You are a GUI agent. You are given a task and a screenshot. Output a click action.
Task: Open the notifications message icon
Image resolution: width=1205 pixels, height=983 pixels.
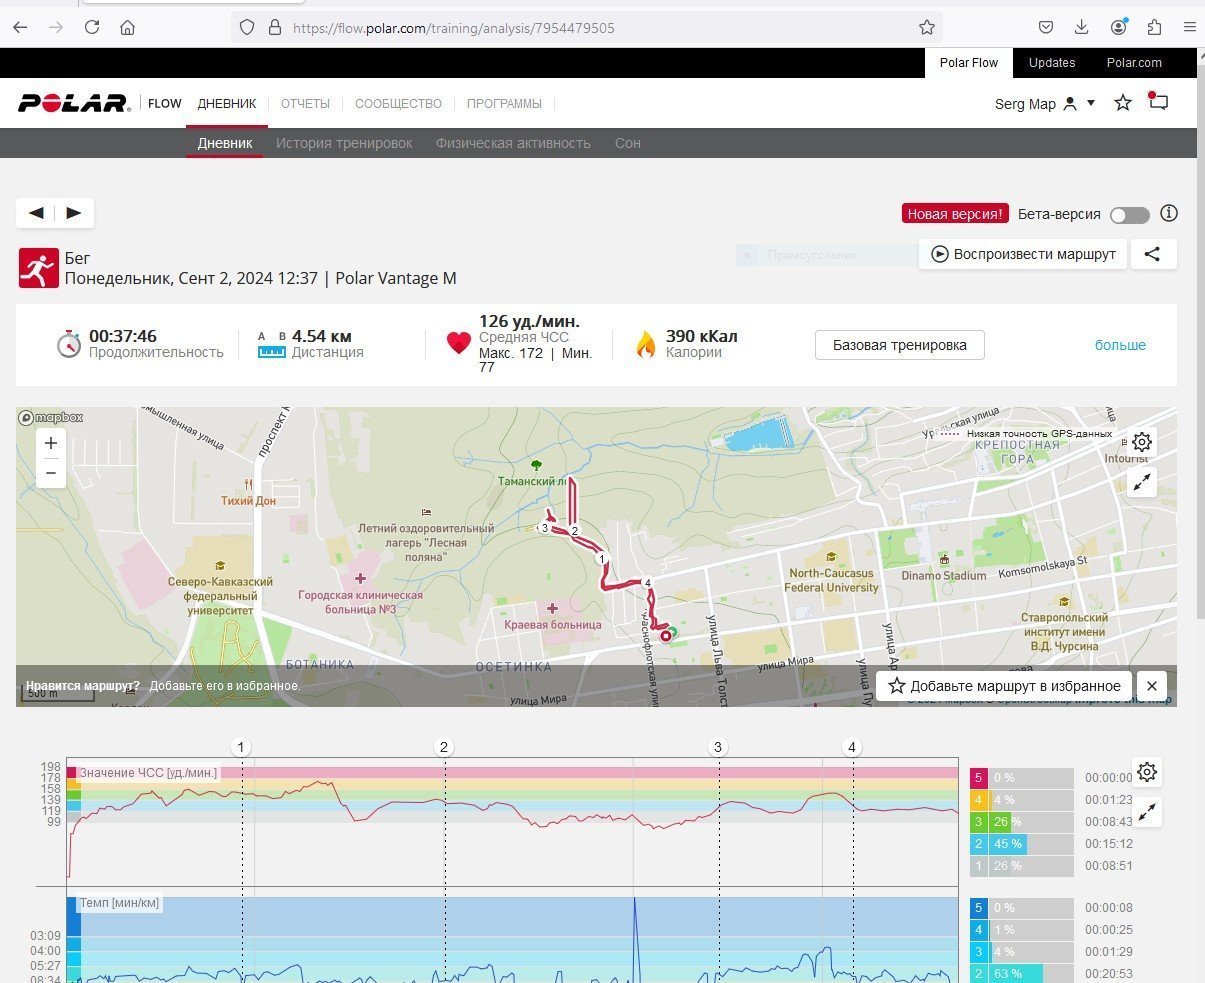click(x=1158, y=101)
